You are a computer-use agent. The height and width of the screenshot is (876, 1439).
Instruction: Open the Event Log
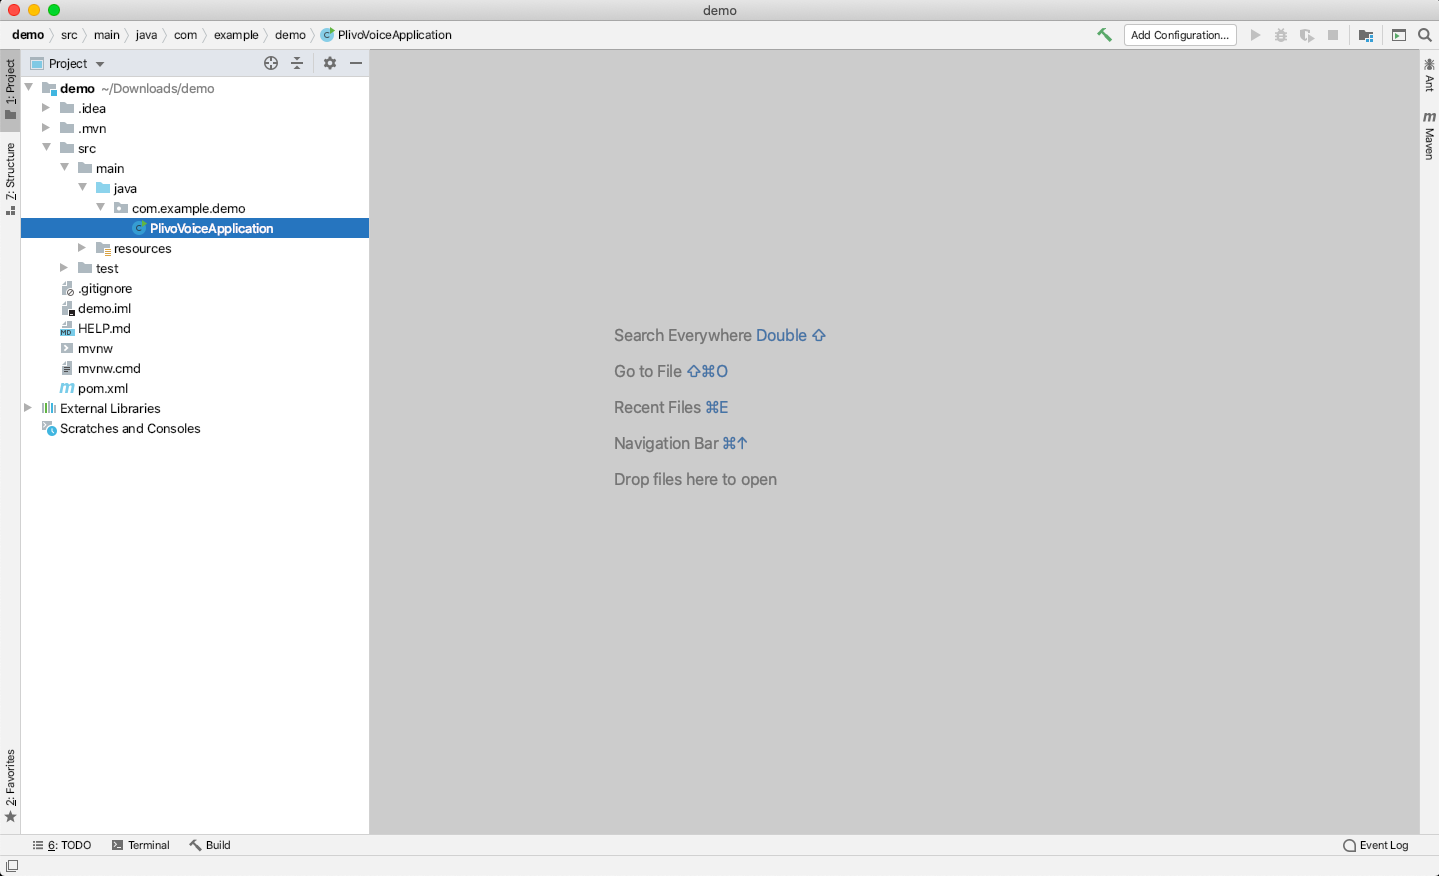[x=1381, y=845]
